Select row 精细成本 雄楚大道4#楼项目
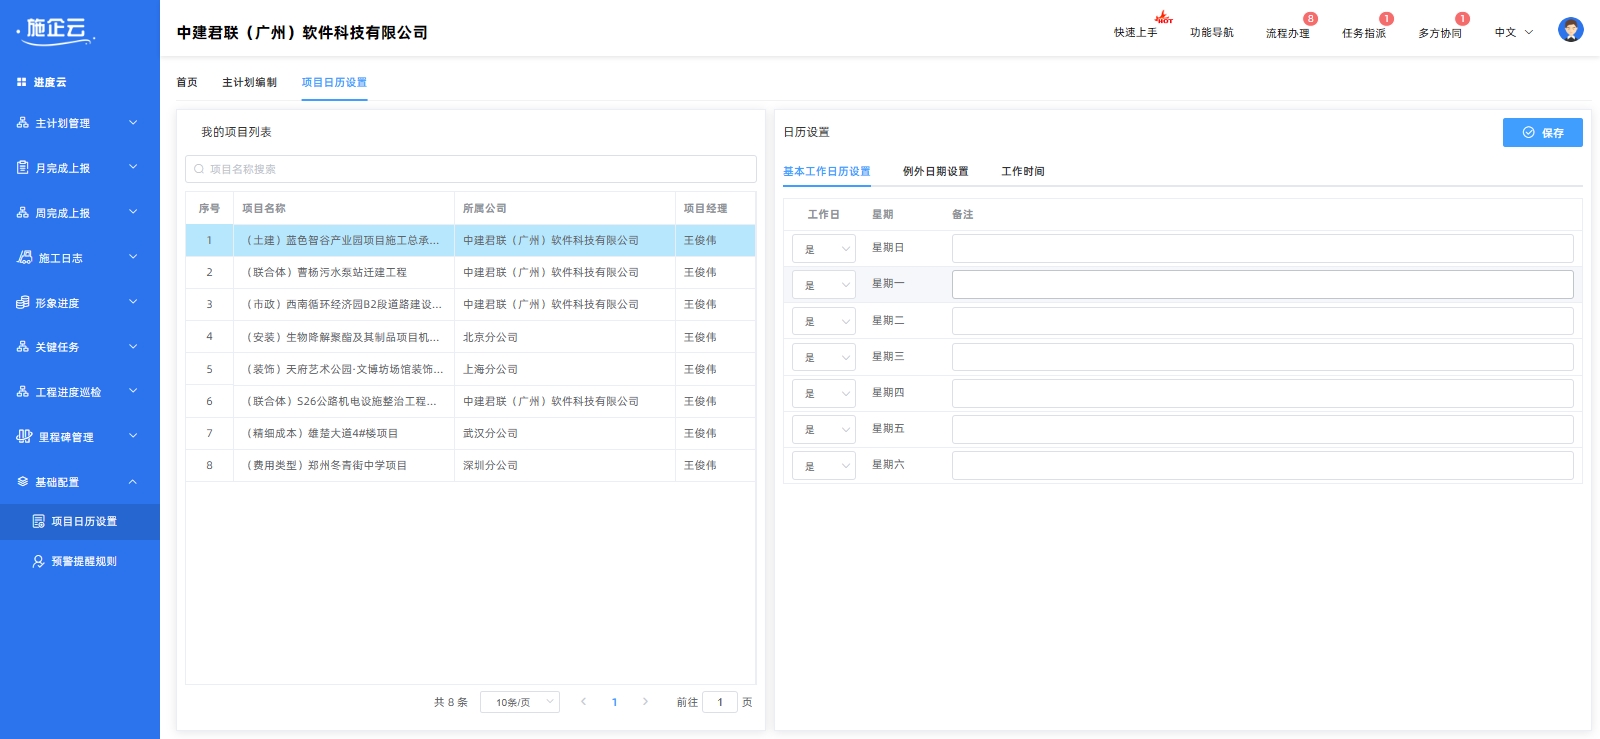Image resolution: width=1600 pixels, height=739 pixels. click(x=470, y=433)
